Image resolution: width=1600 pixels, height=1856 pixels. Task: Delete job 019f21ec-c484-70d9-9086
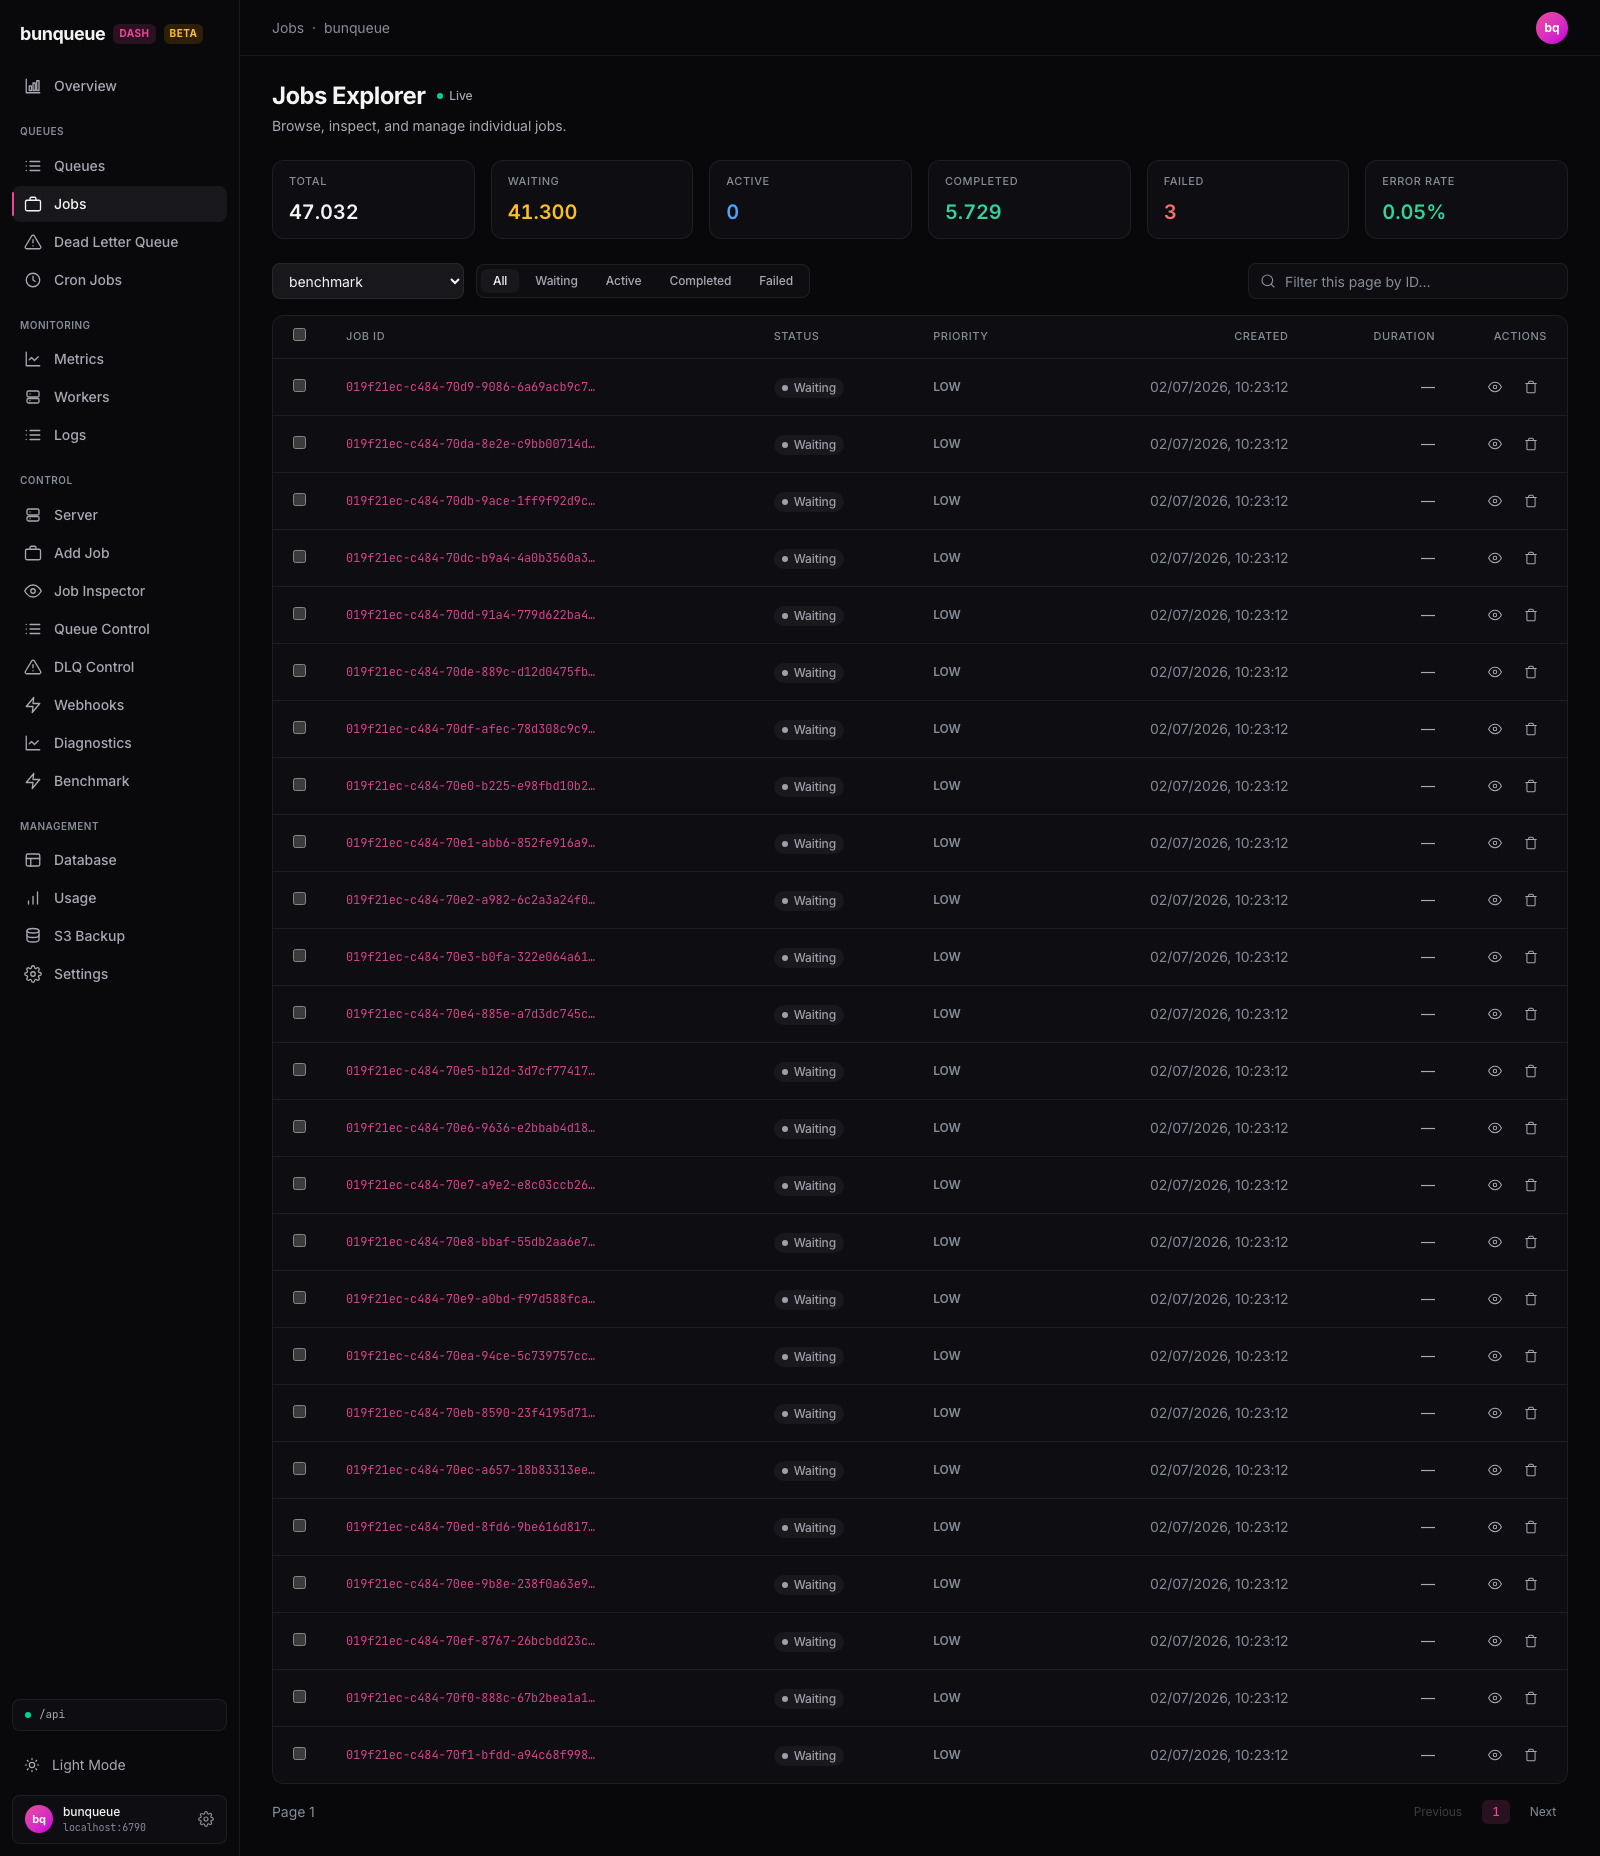[x=1531, y=387]
